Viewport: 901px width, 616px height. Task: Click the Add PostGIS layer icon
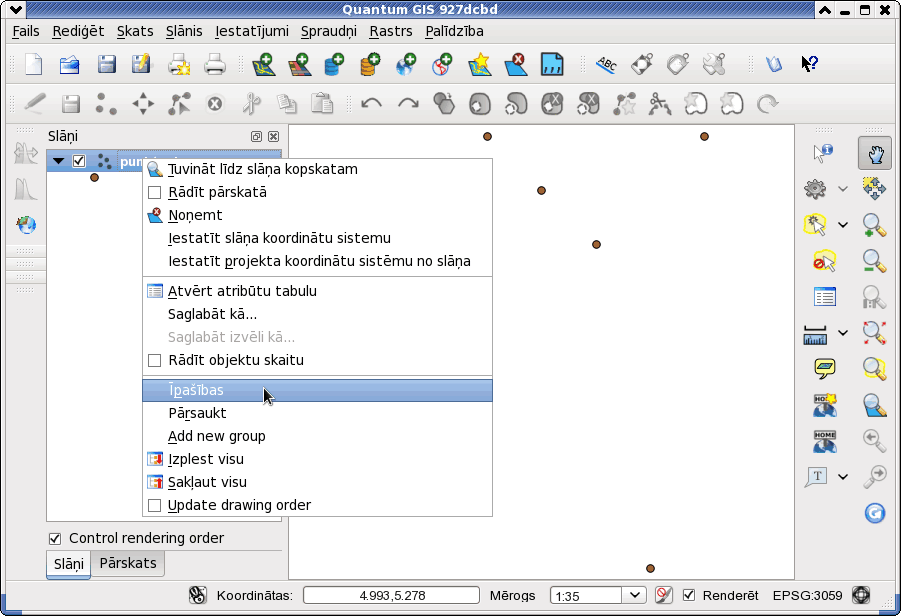pos(334,64)
